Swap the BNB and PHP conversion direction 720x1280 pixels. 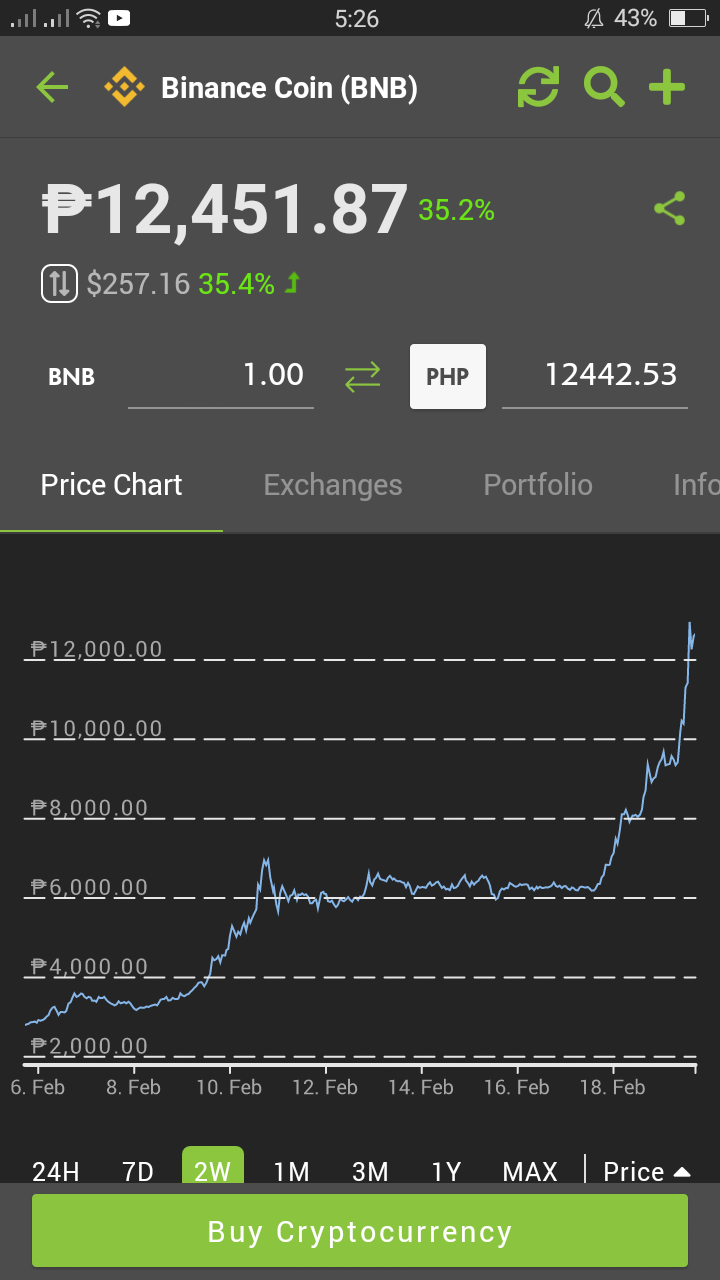tap(362, 377)
